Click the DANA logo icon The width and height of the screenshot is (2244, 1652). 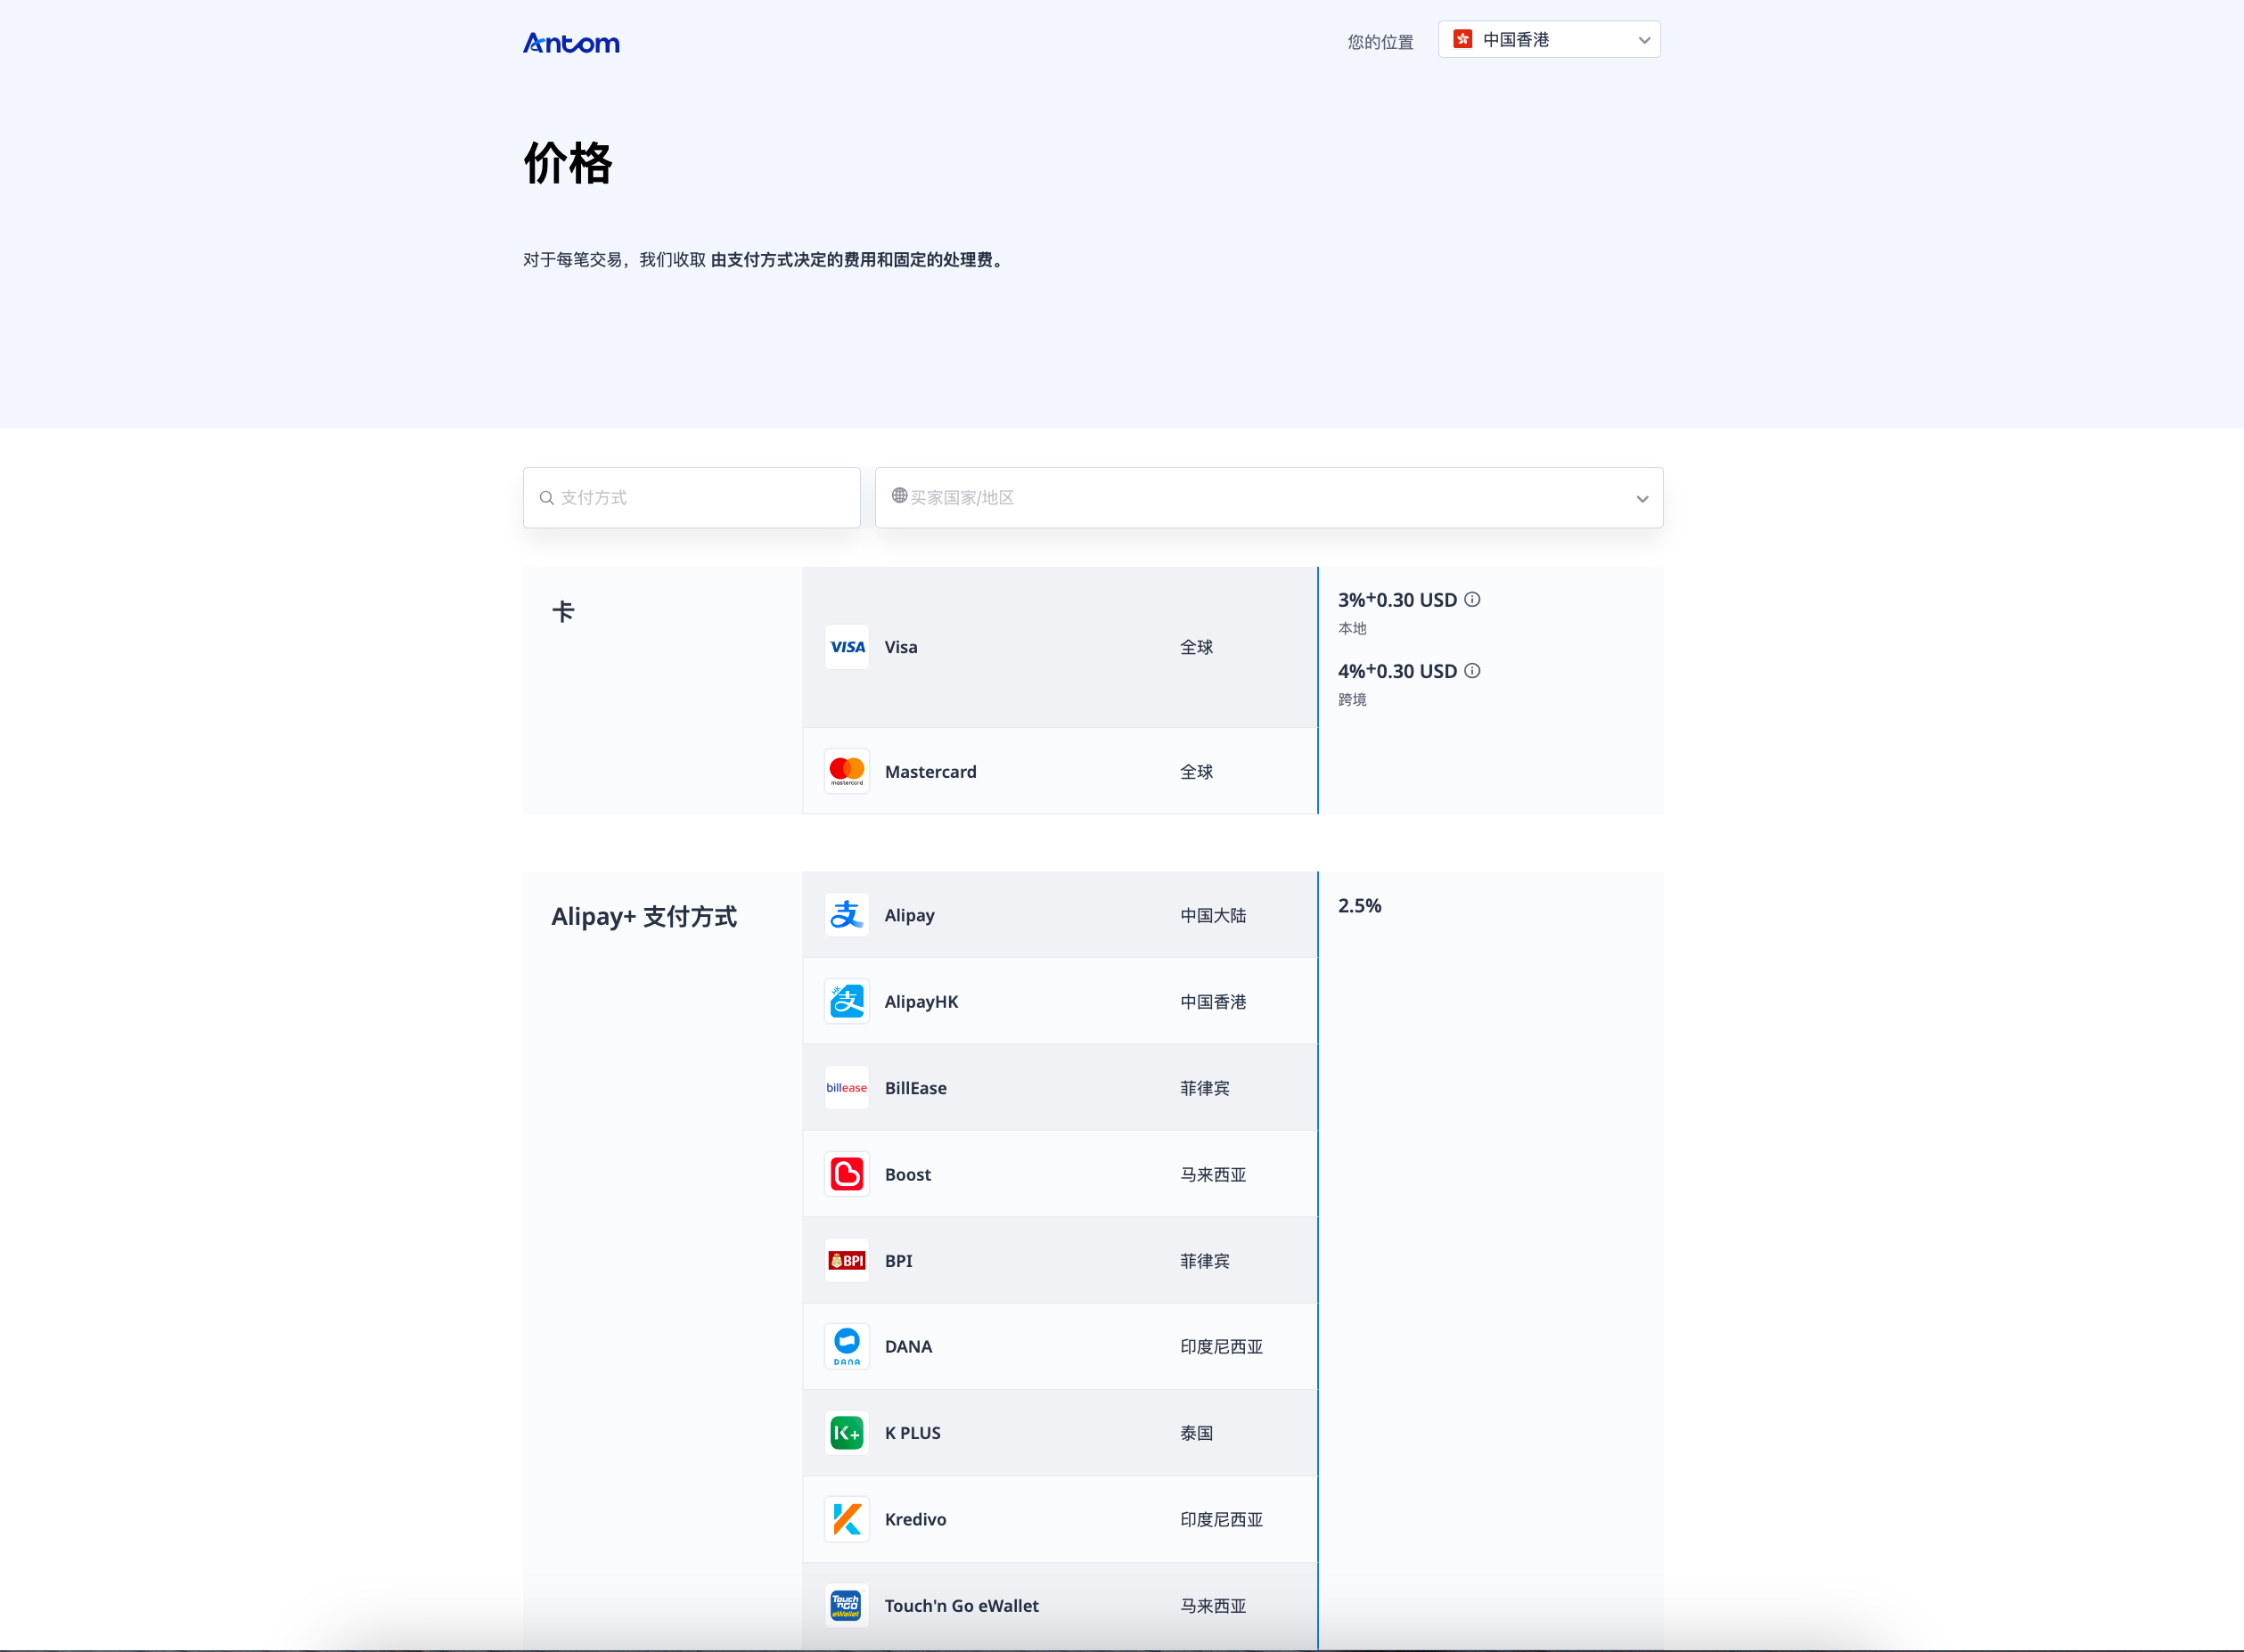[847, 1346]
